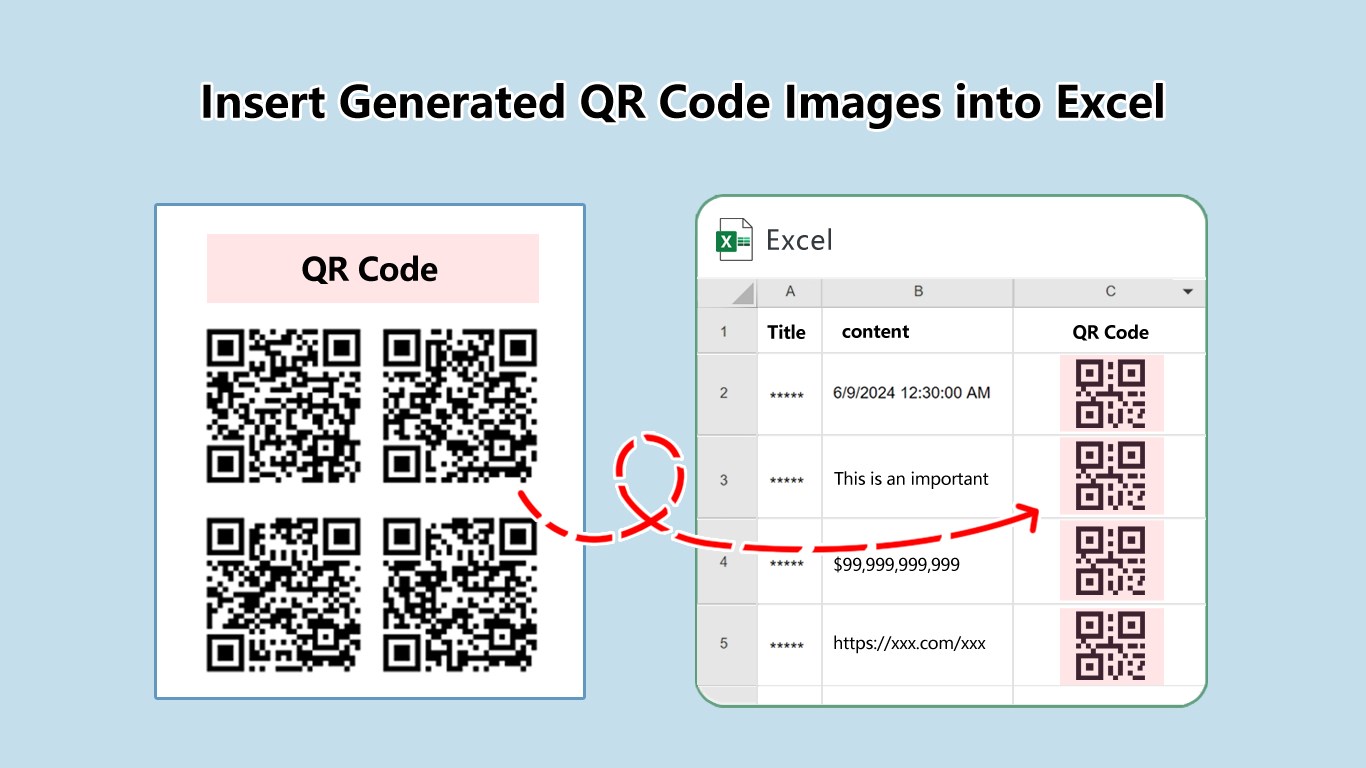The height and width of the screenshot is (768, 1366).
Task: Select the QR code image in row 5
Action: pos(1111,646)
